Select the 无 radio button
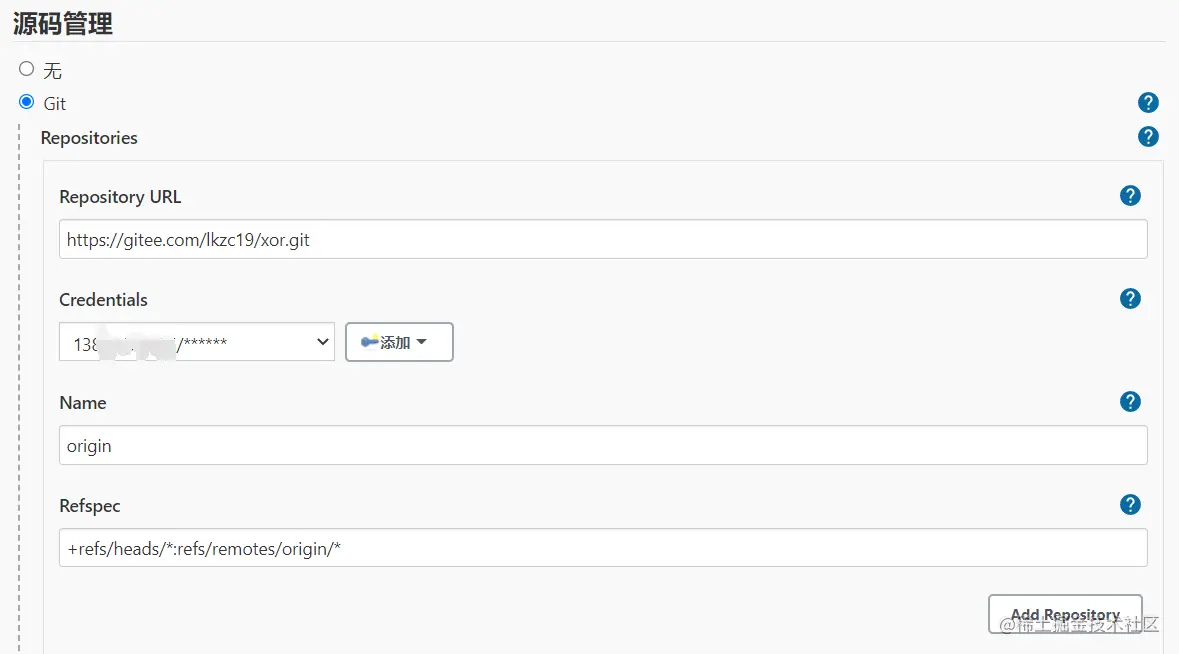Image resolution: width=1179 pixels, height=654 pixels. (x=27, y=69)
